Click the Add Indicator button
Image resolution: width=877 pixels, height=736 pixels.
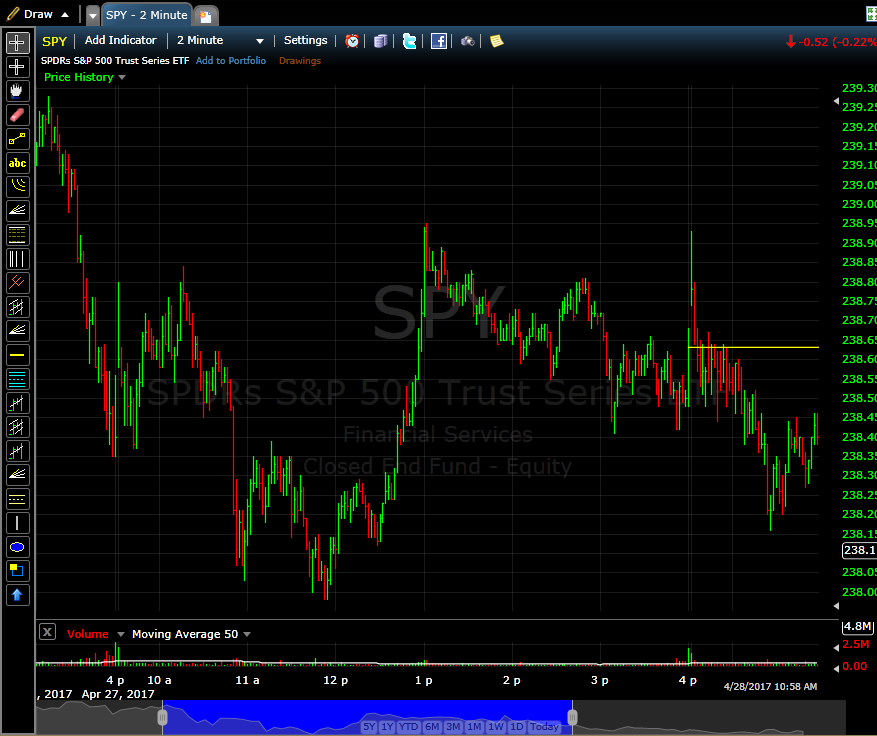[120, 40]
